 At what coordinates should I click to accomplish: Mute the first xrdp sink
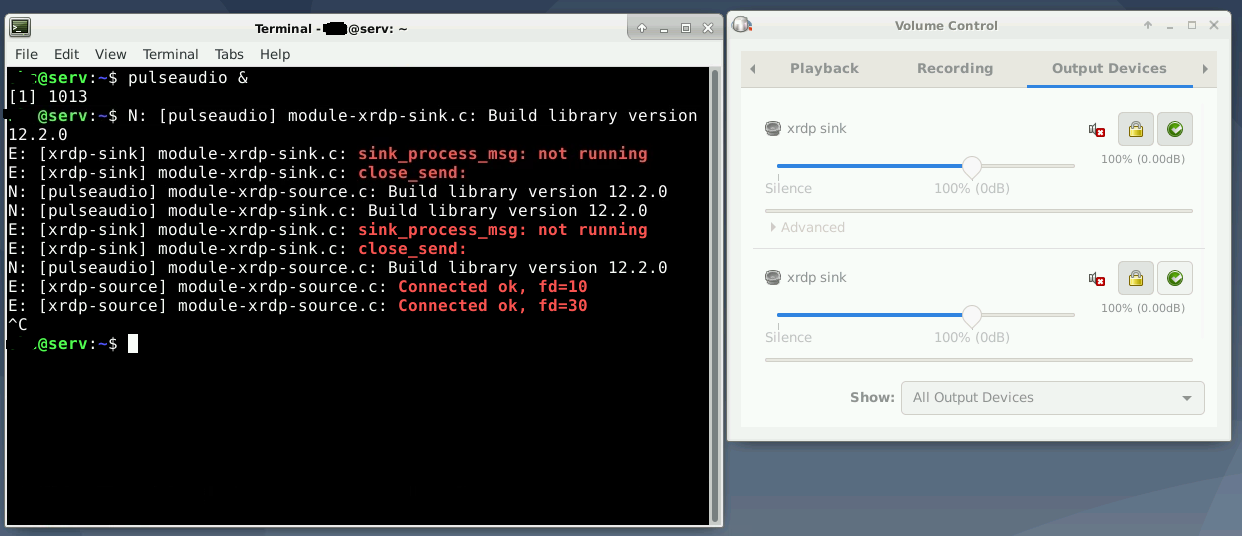1097,130
